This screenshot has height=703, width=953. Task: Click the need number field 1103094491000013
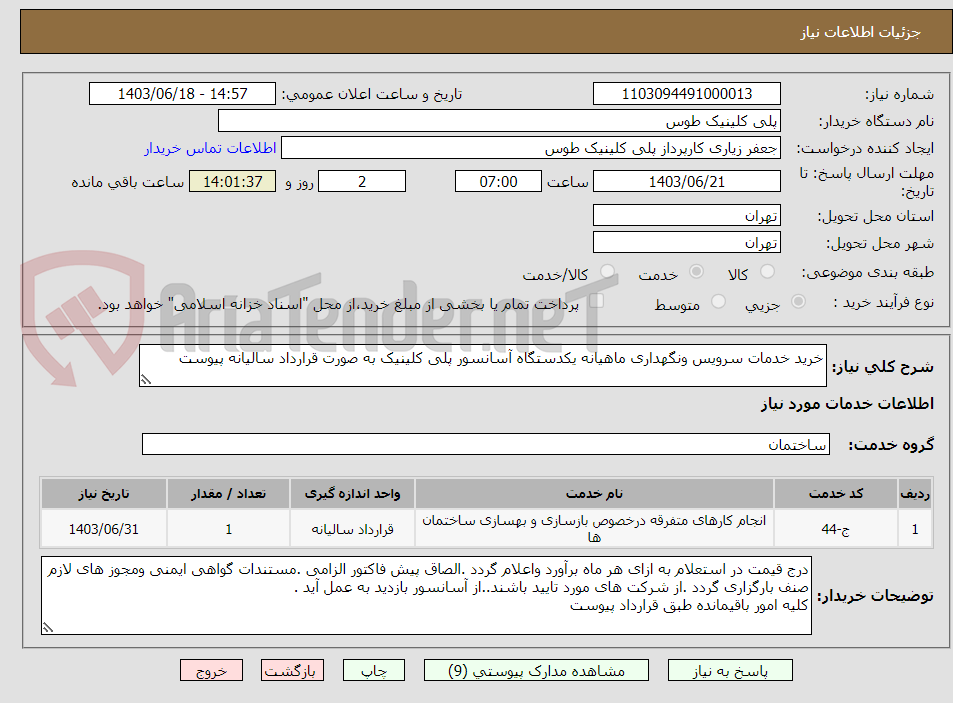[x=687, y=94]
